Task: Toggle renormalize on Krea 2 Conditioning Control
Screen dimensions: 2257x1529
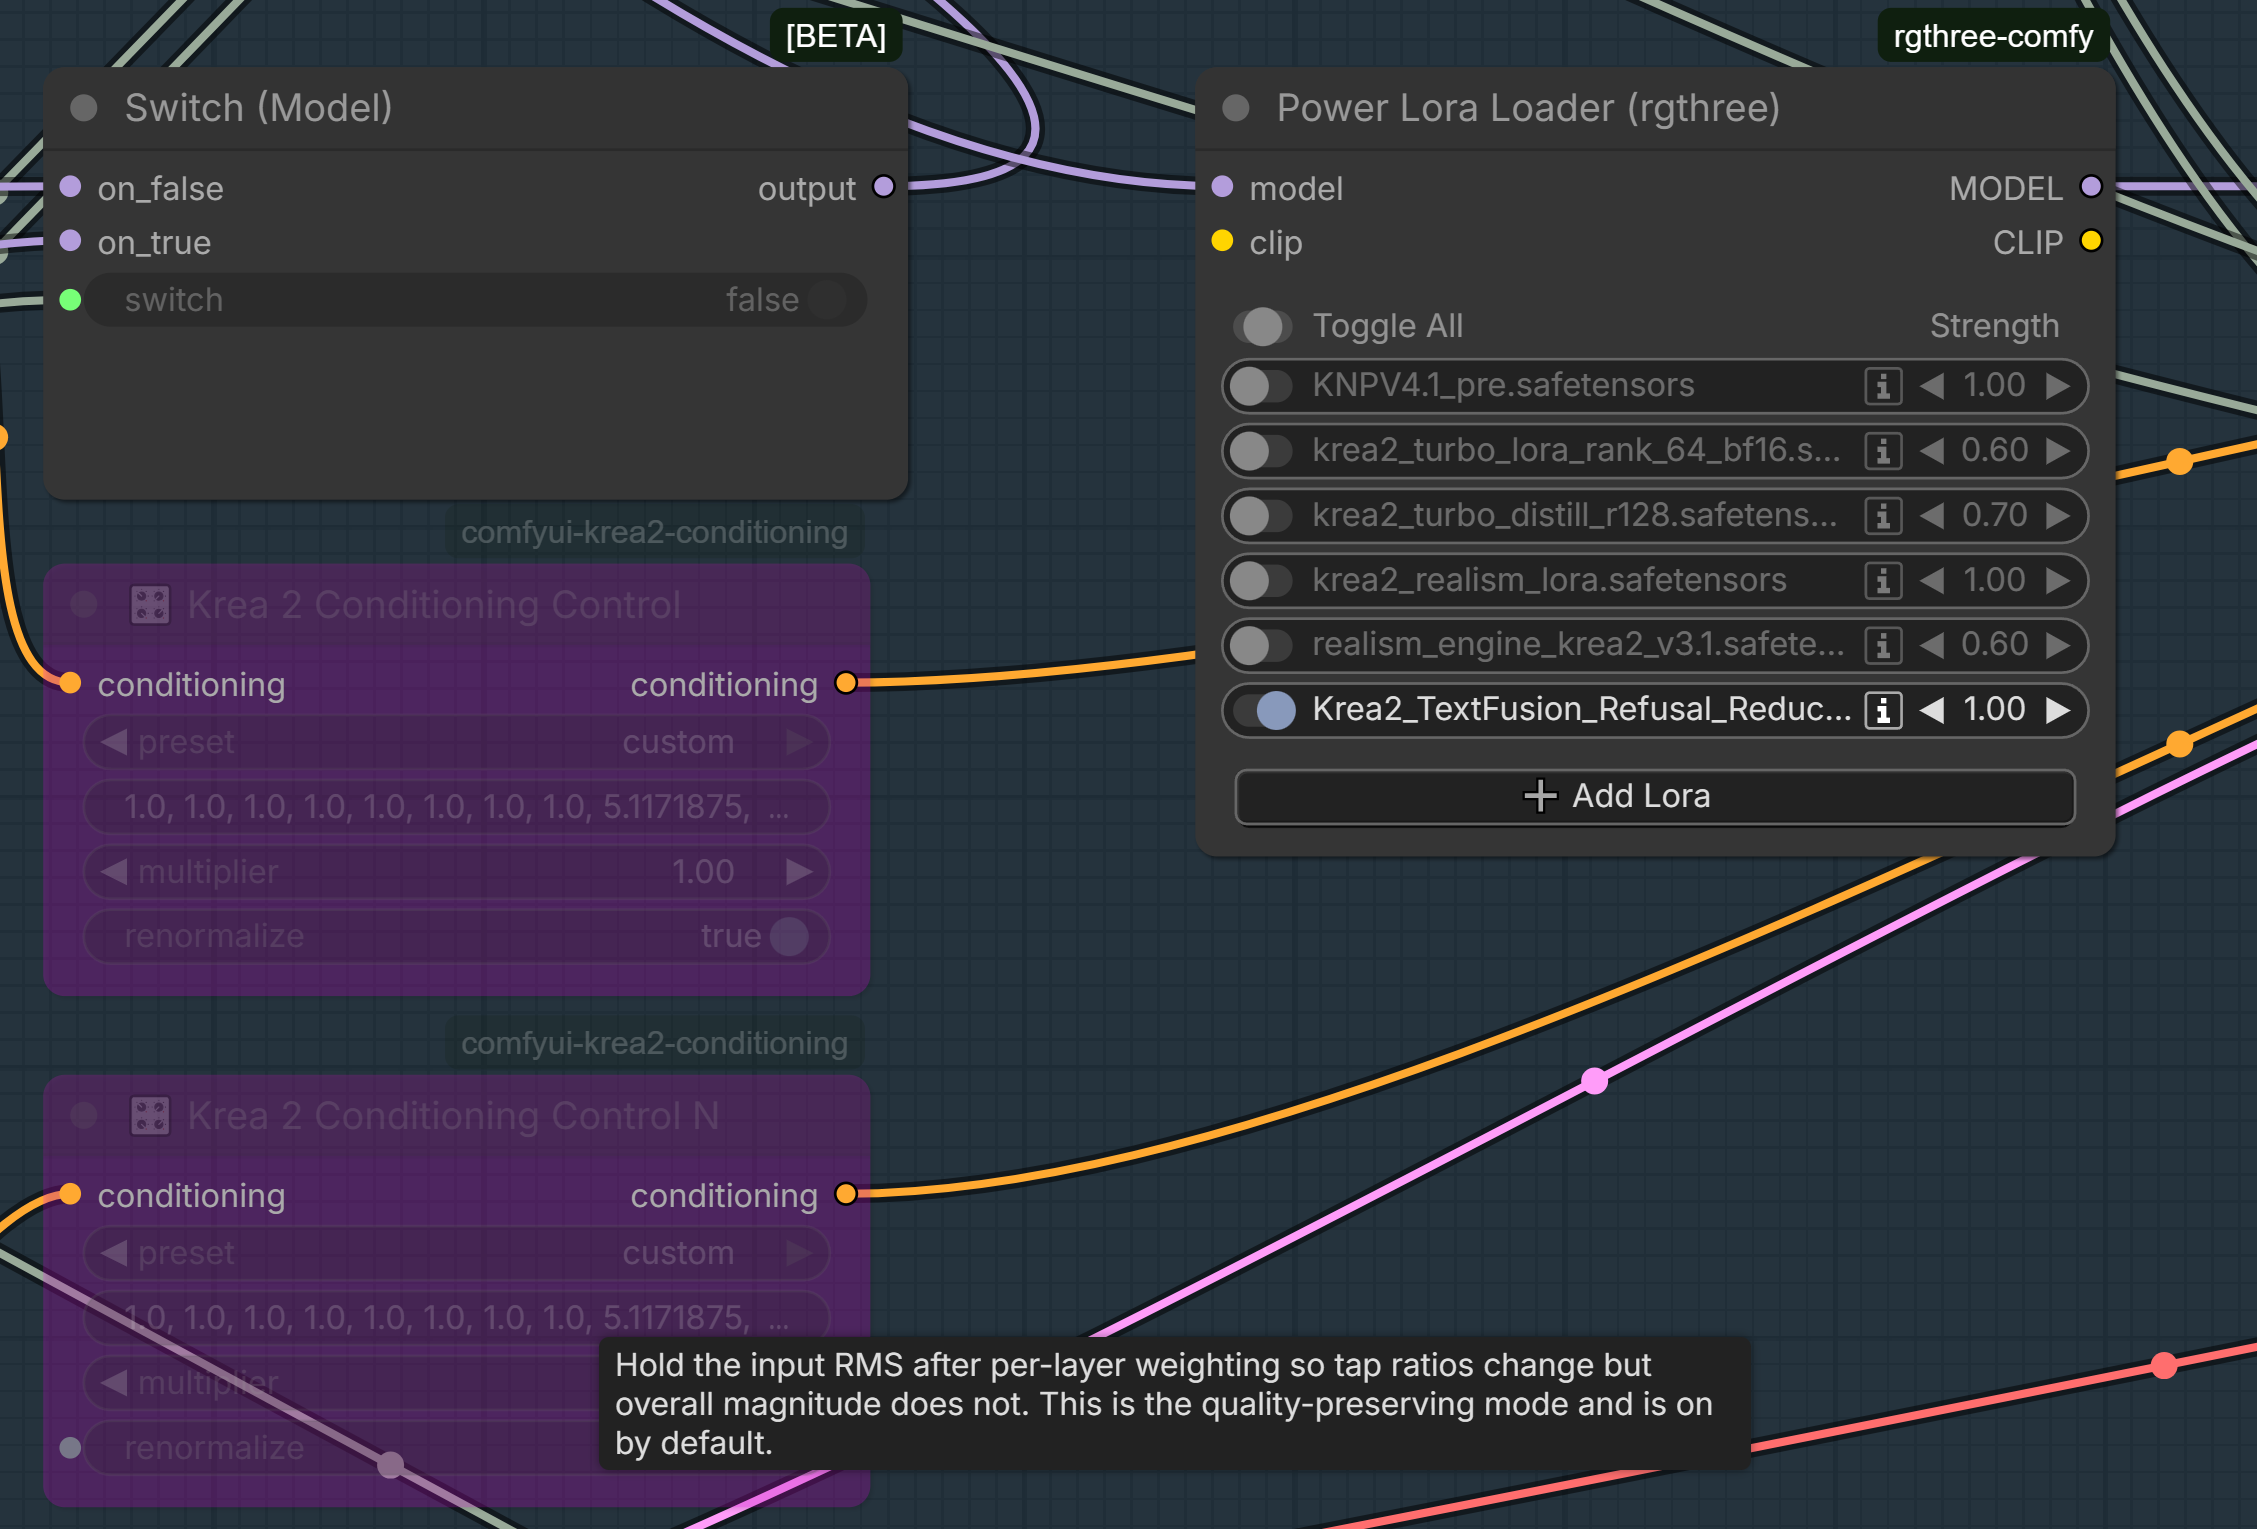Action: point(457,936)
